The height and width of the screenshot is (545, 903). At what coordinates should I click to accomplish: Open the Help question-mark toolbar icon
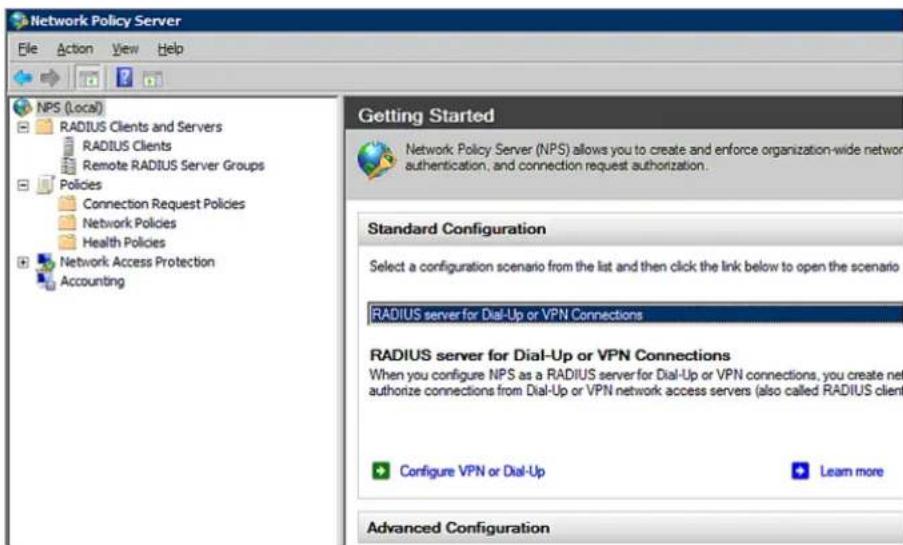click(124, 77)
